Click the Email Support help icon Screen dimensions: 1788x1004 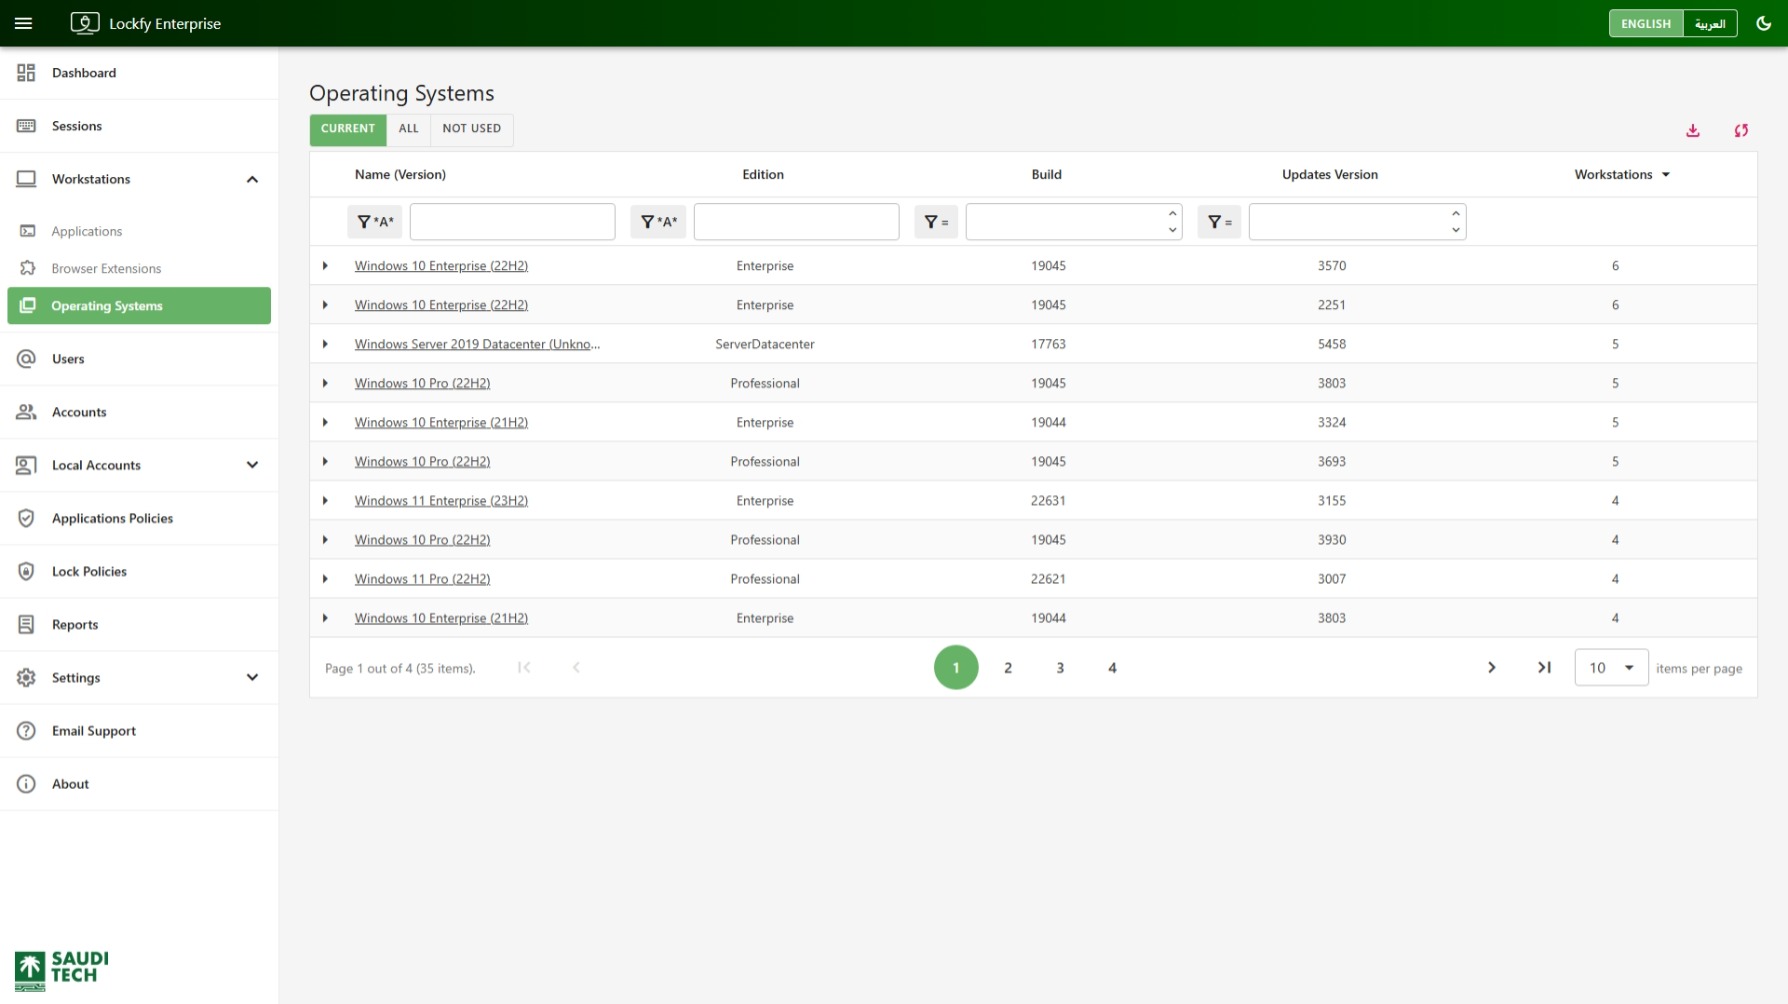click(x=27, y=730)
